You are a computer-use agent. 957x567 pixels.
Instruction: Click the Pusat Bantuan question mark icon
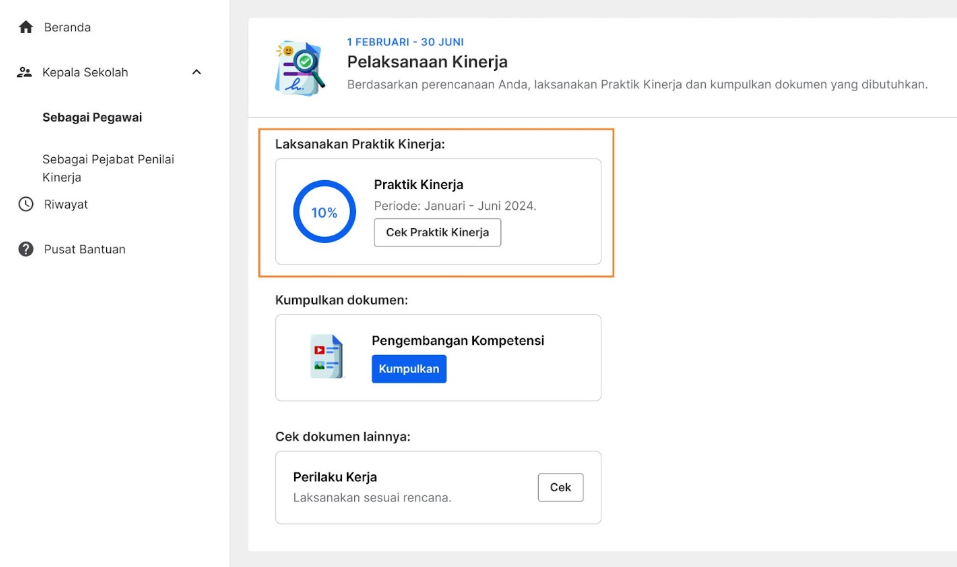[x=26, y=249]
